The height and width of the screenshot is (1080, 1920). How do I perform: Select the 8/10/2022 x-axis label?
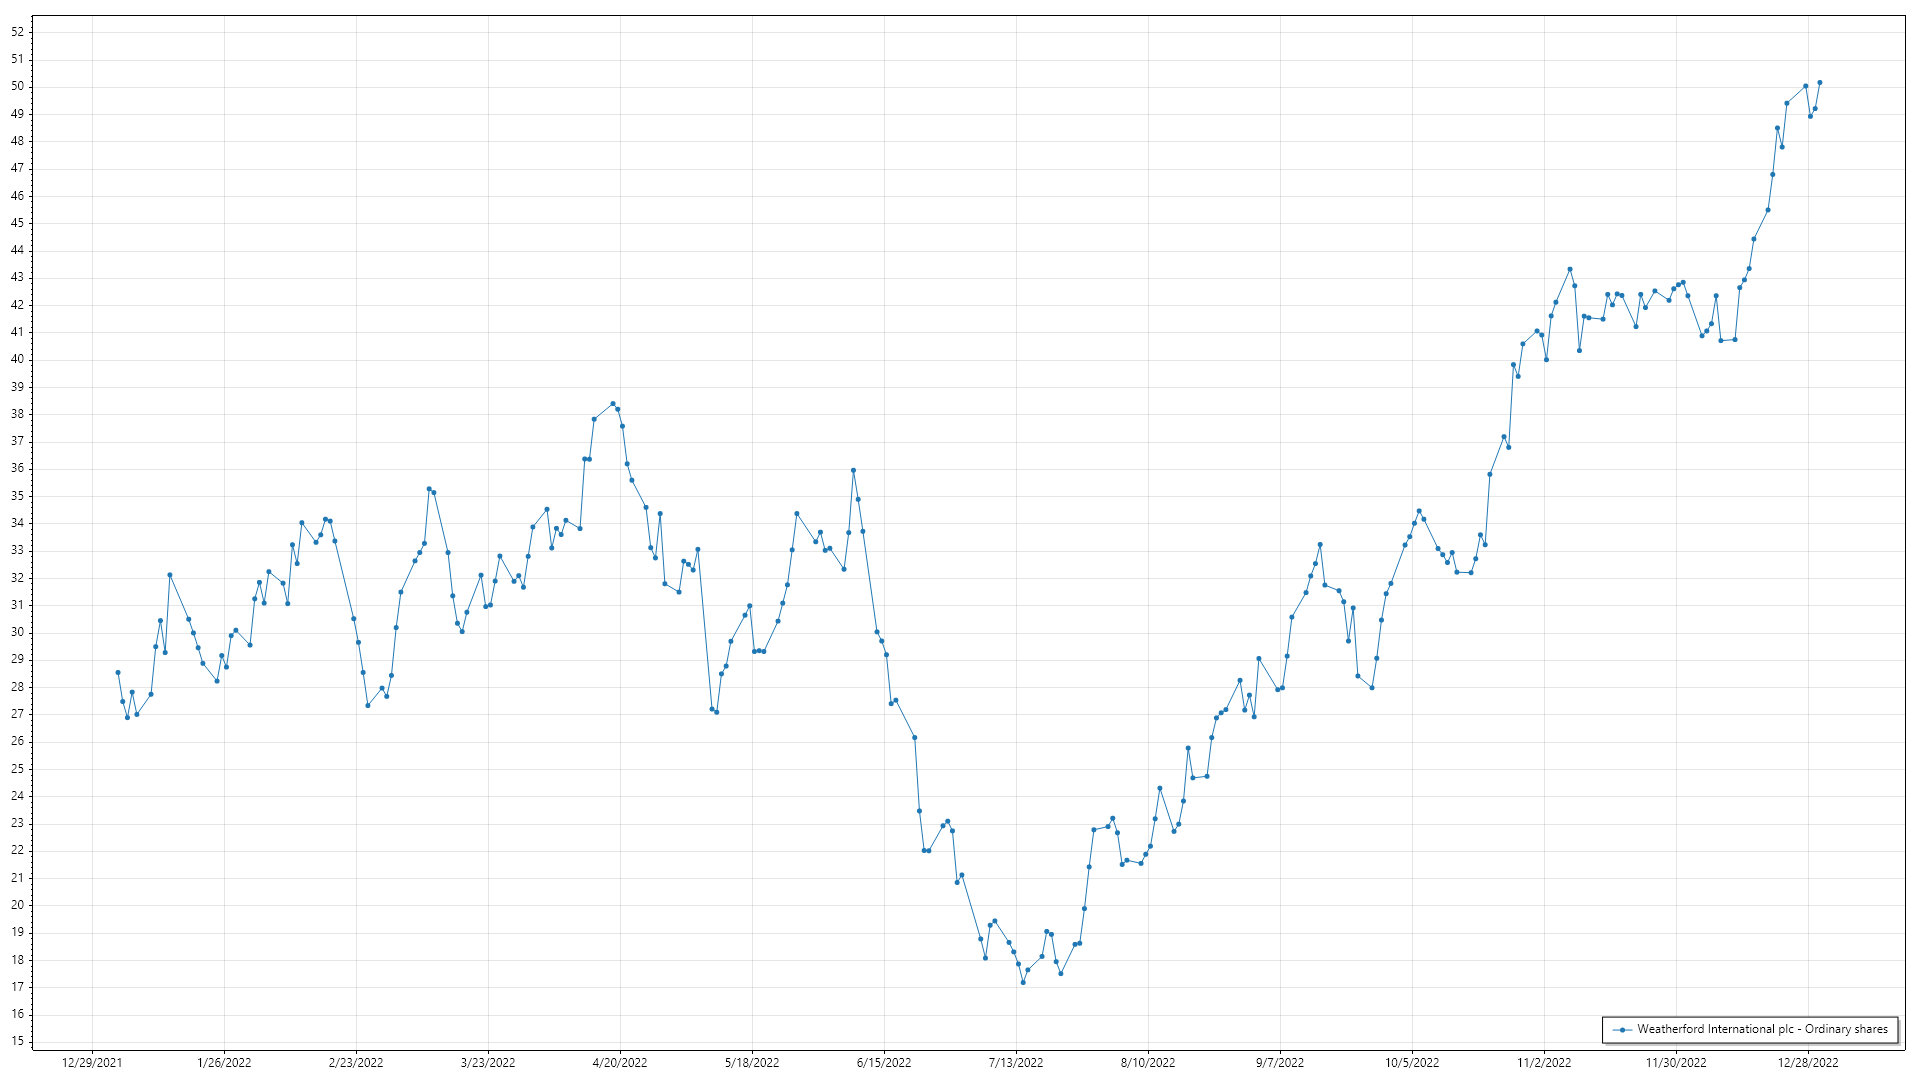point(1148,1063)
